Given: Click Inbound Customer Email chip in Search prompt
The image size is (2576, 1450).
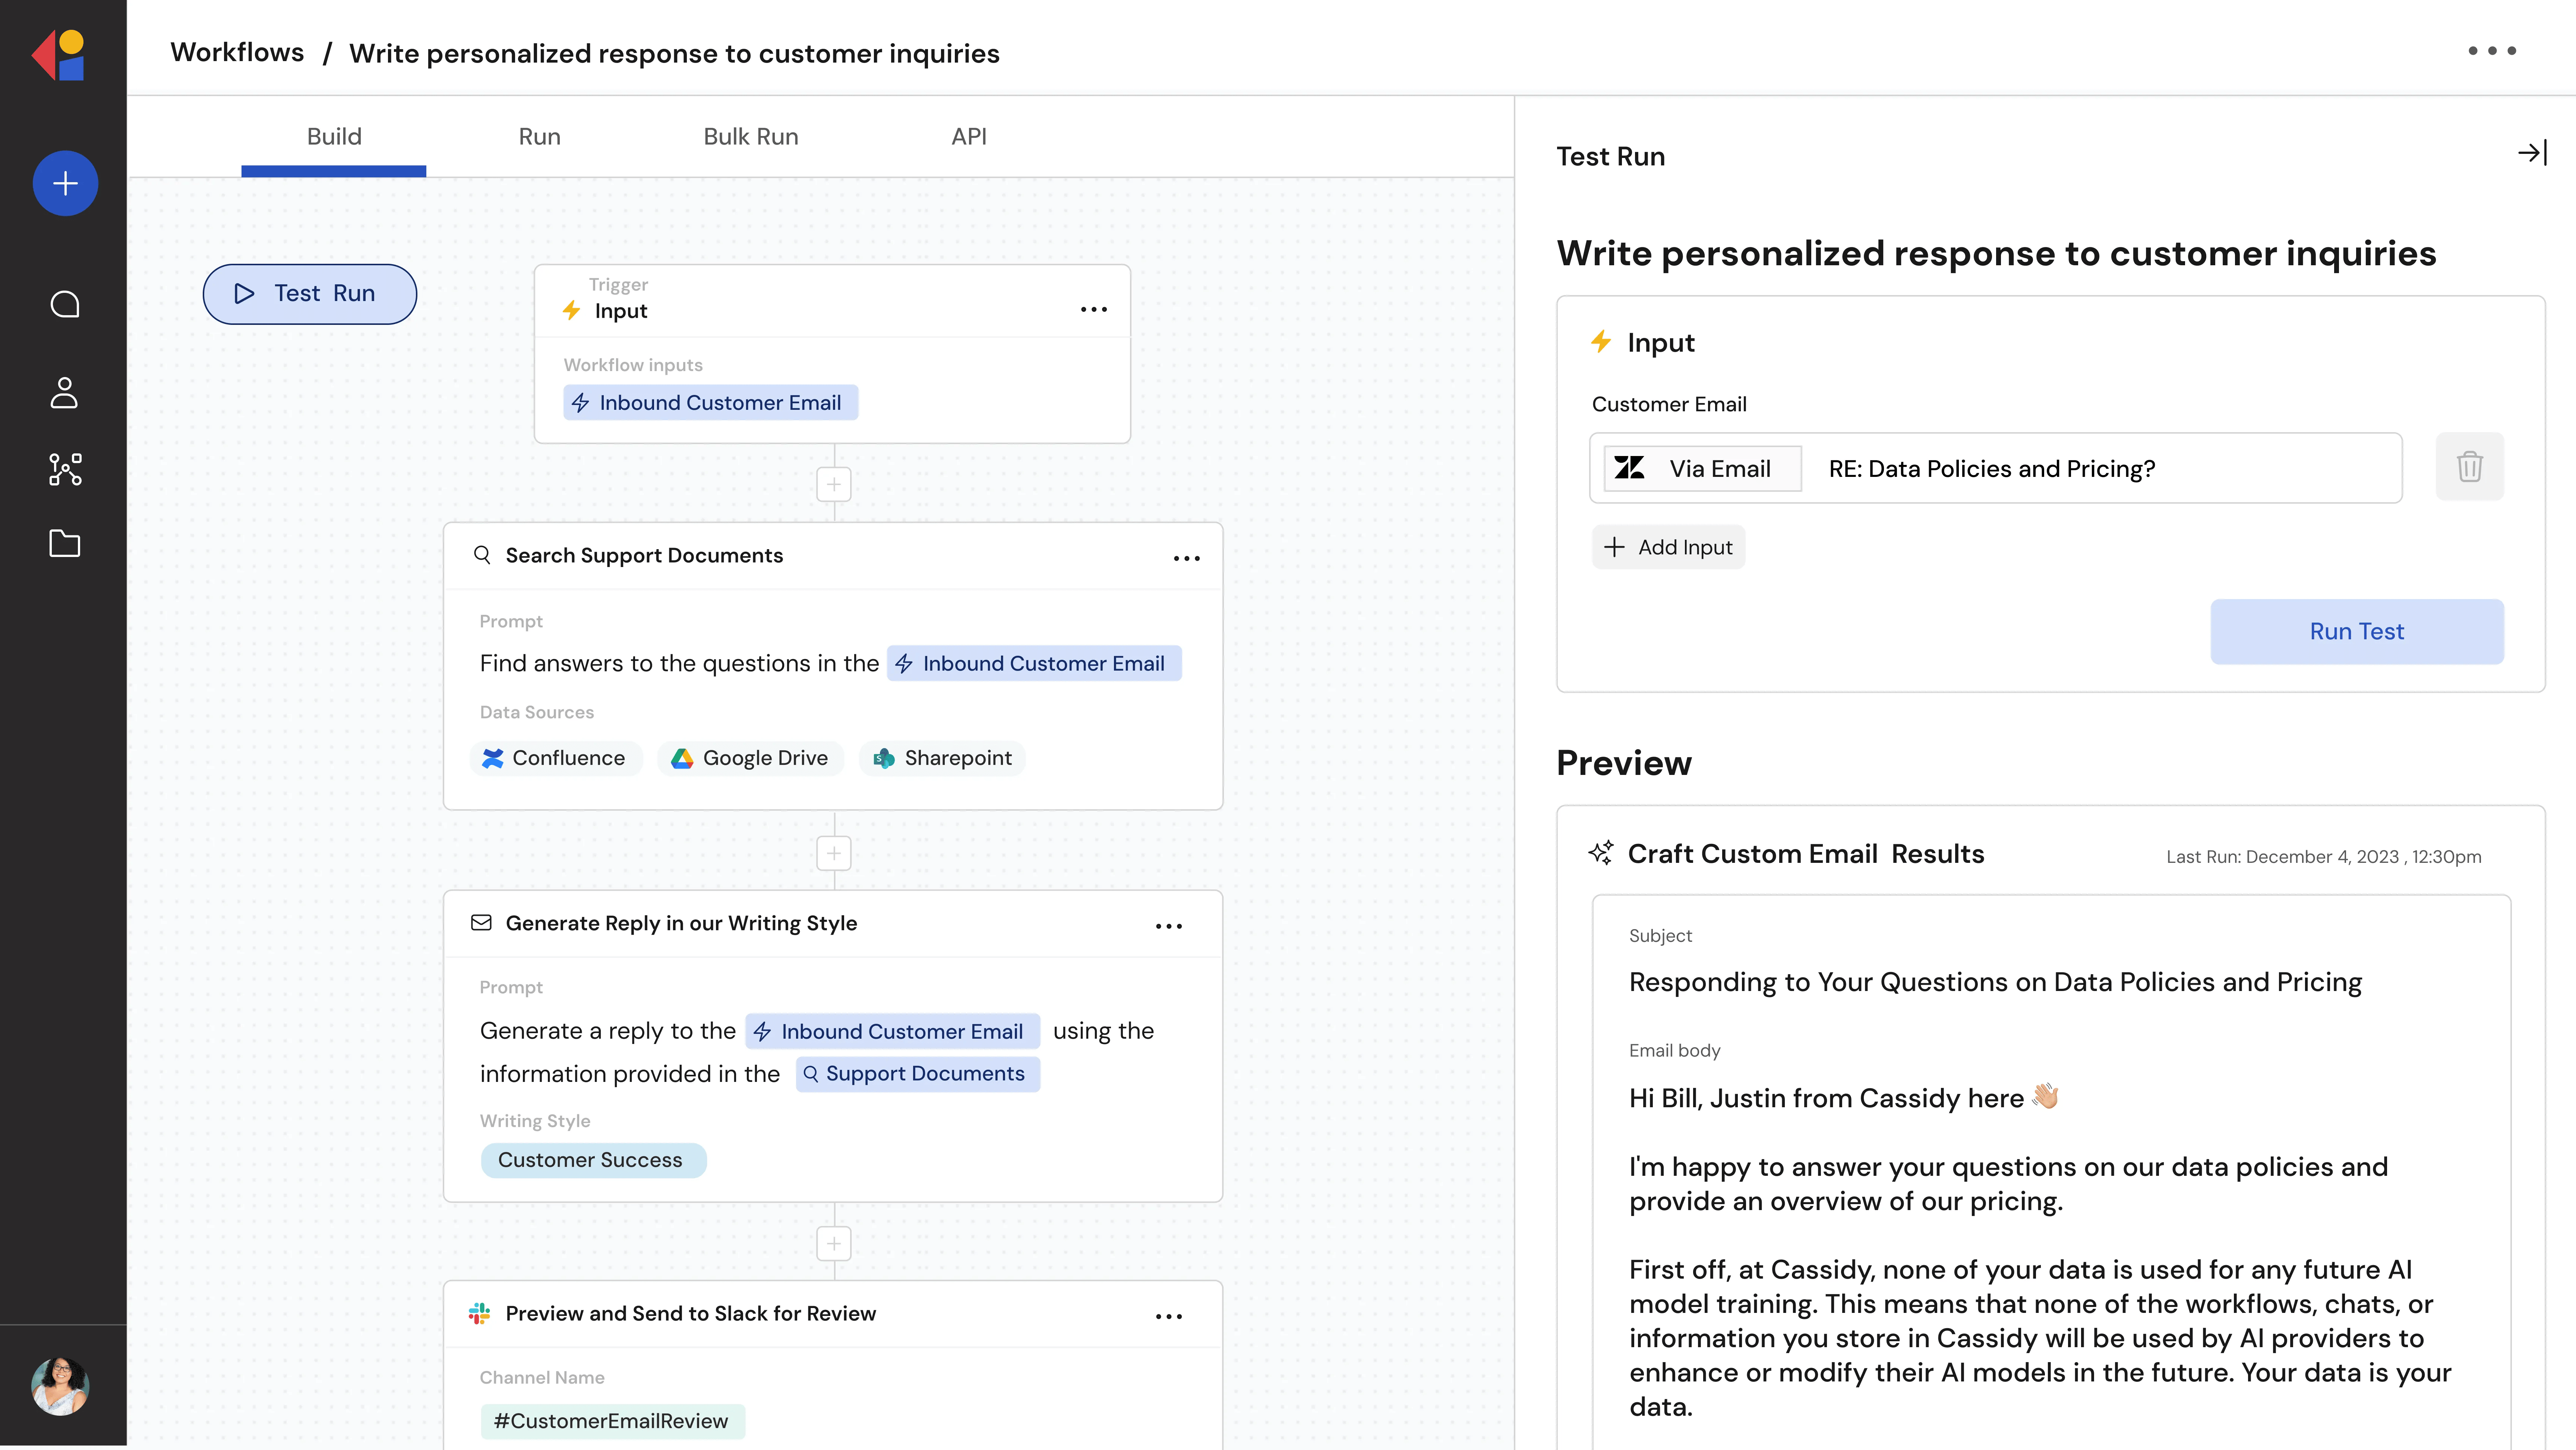Looking at the screenshot, I should 1034,663.
